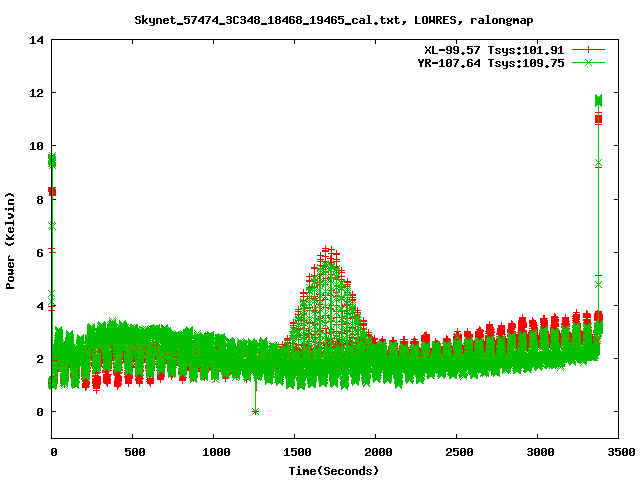Click the y-axis tick label 12

pyautogui.click(x=36, y=93)
